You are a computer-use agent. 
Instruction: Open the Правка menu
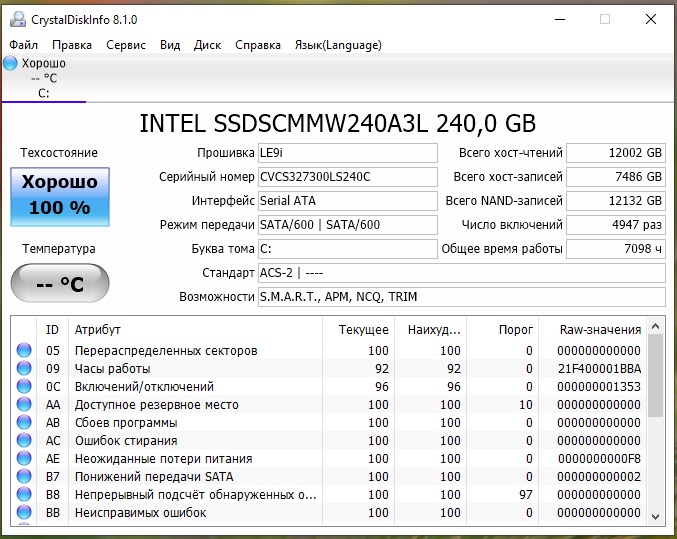72,45
